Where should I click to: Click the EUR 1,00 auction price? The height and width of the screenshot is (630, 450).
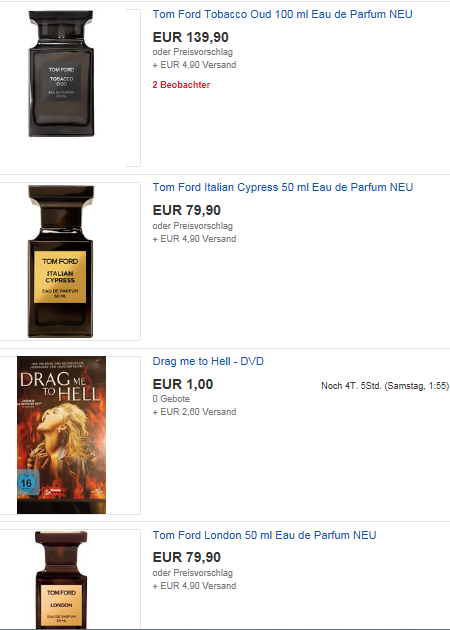point(183,384)
